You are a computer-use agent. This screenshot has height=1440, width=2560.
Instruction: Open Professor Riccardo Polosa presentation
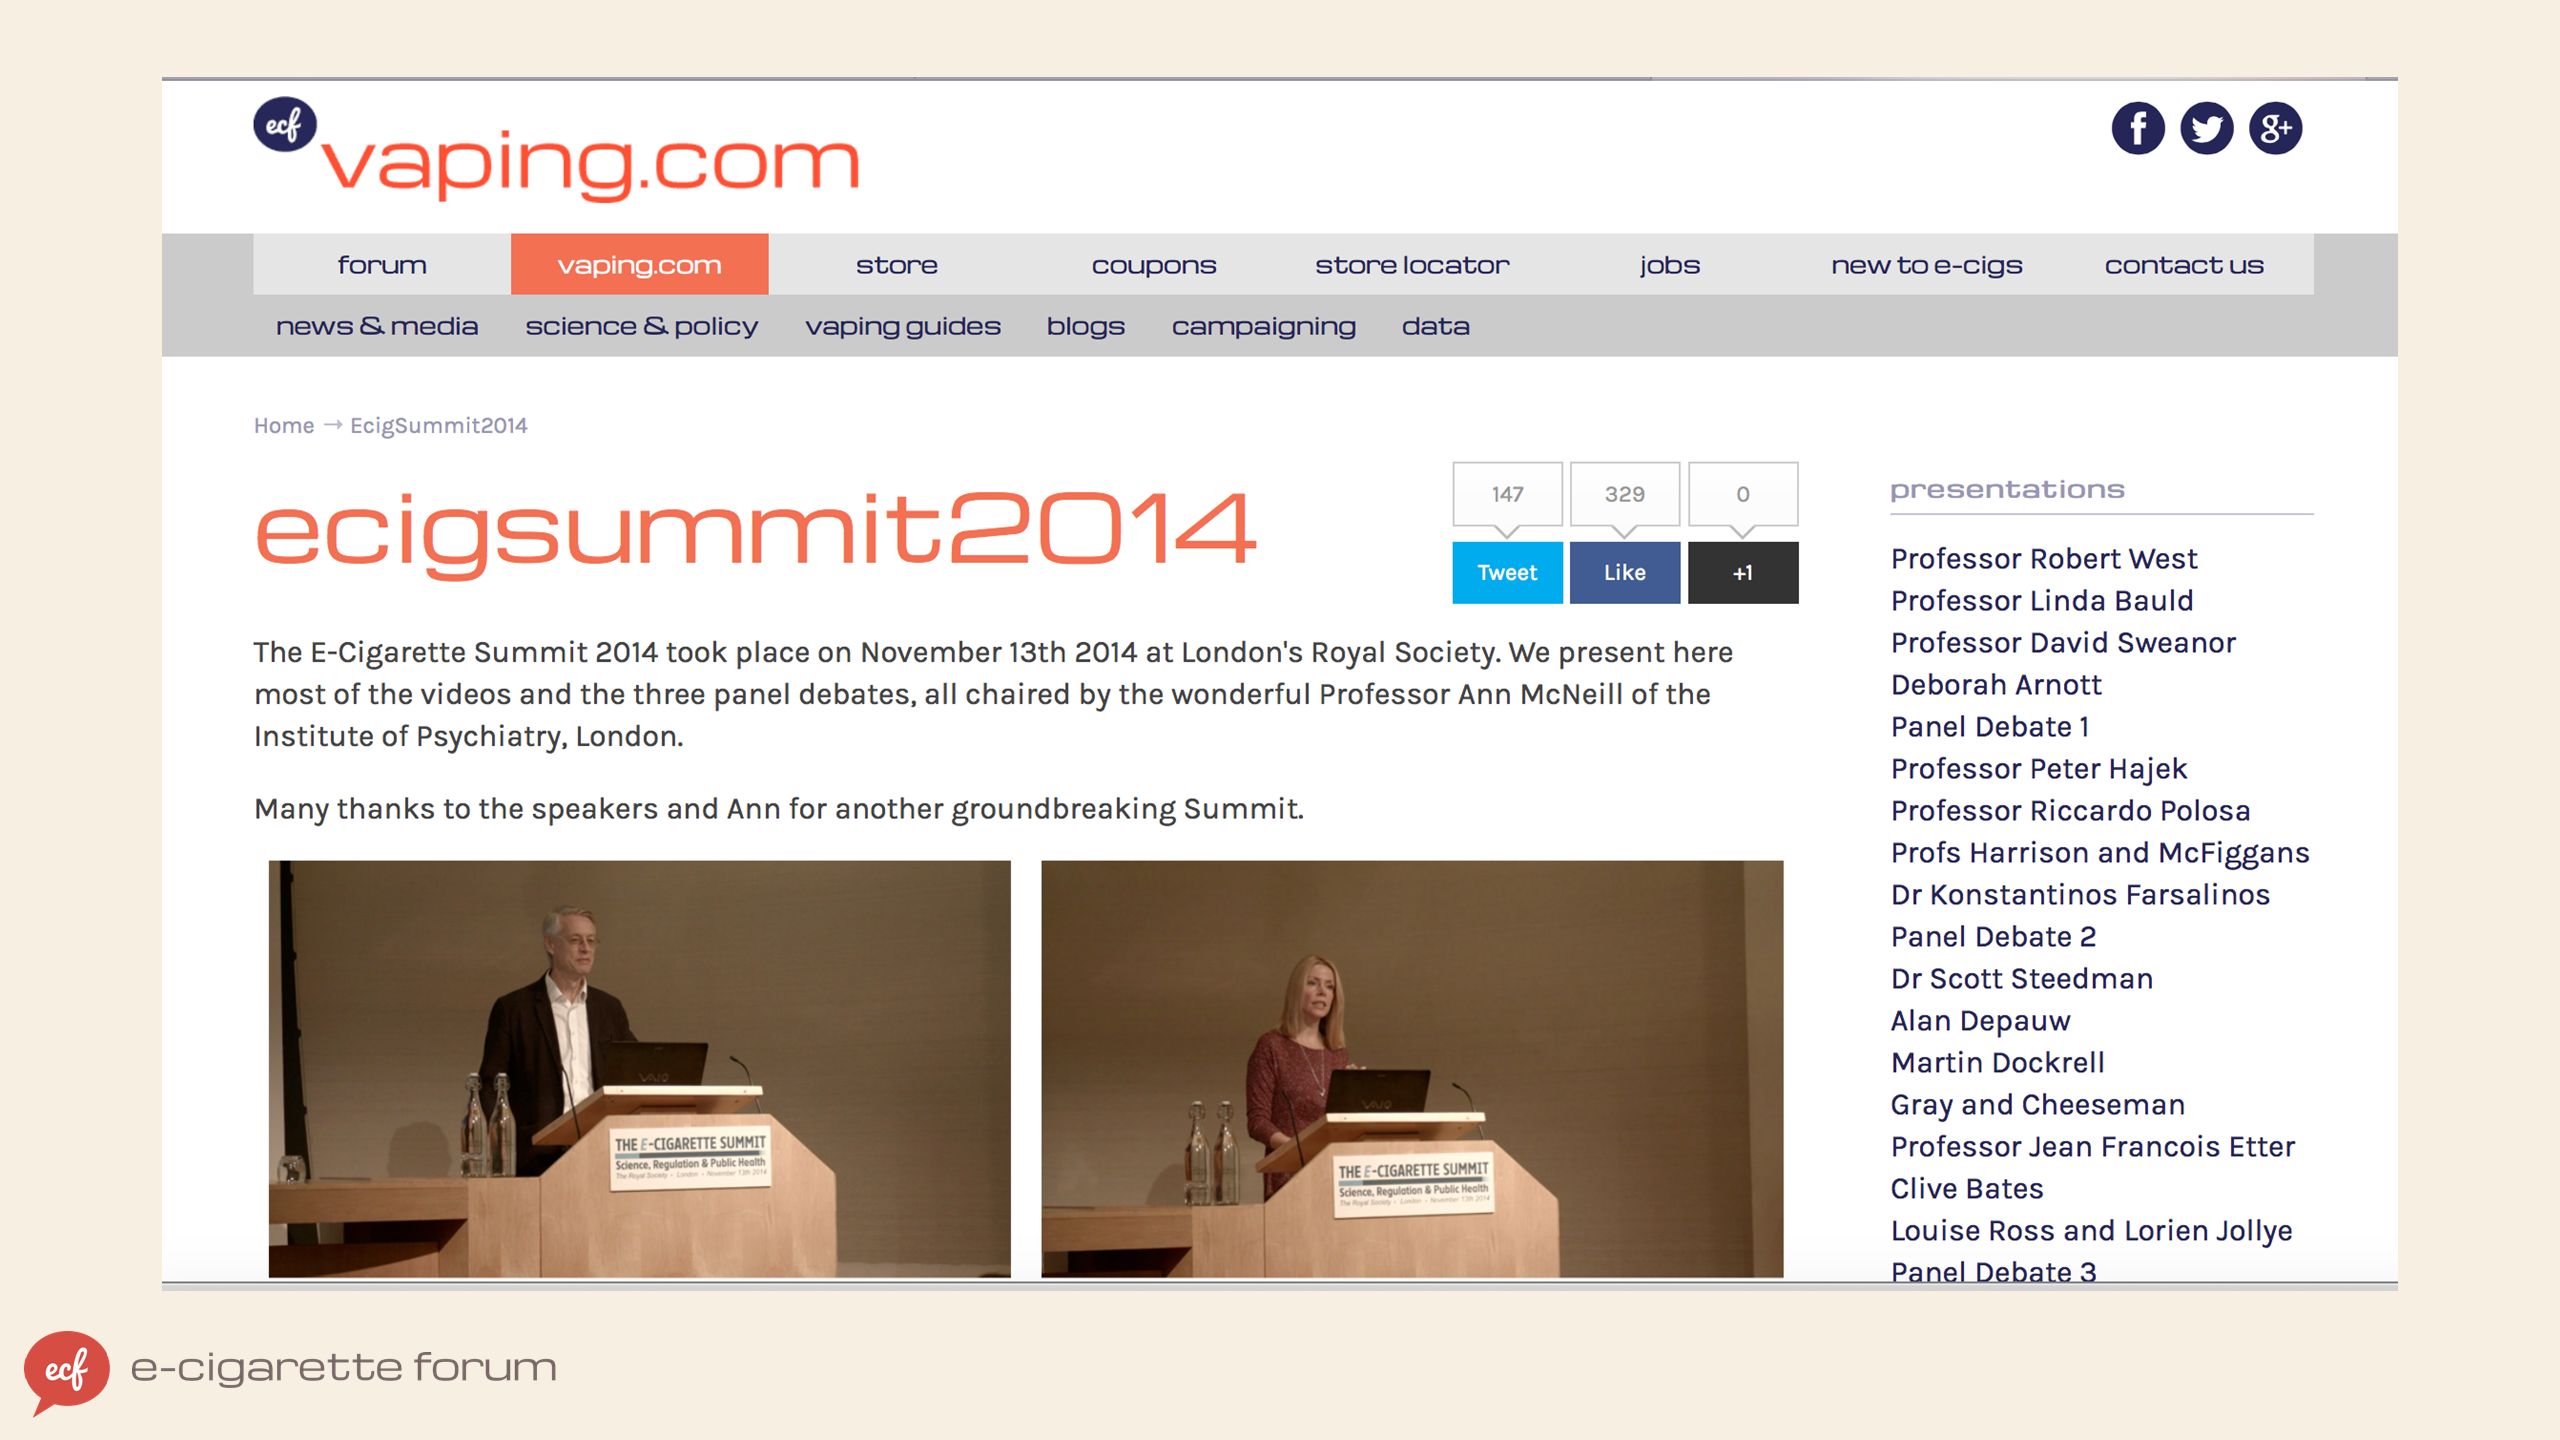point(2071,810)
